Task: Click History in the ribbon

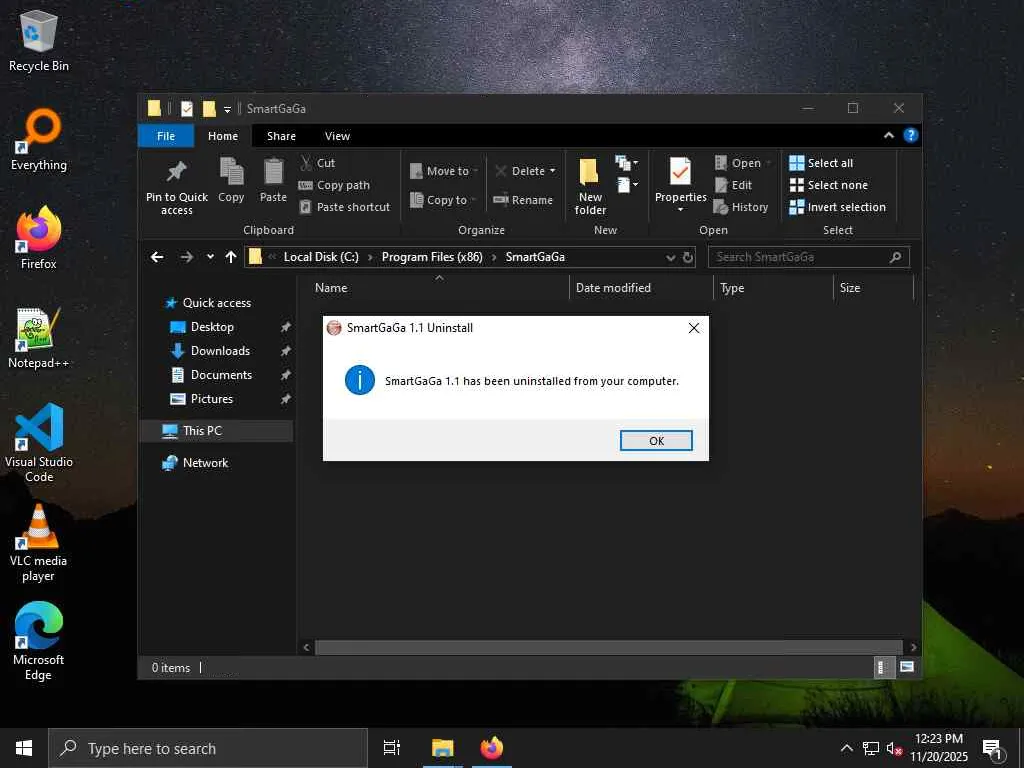Action: 741,207
